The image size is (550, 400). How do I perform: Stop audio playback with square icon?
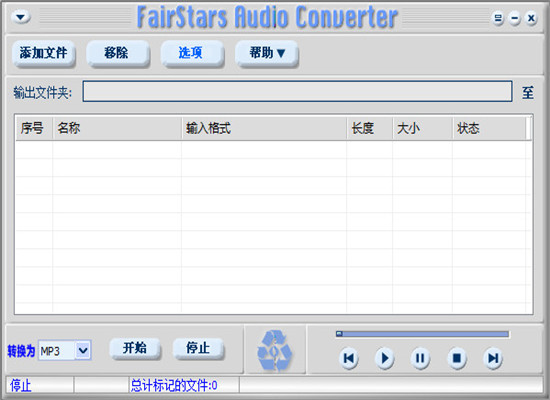point(457,358)
